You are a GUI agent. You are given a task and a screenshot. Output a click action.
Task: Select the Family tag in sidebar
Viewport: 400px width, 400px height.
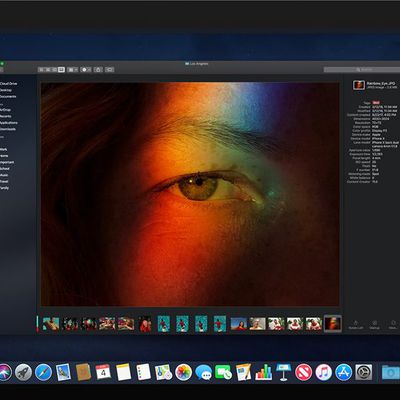coord(5,188)
